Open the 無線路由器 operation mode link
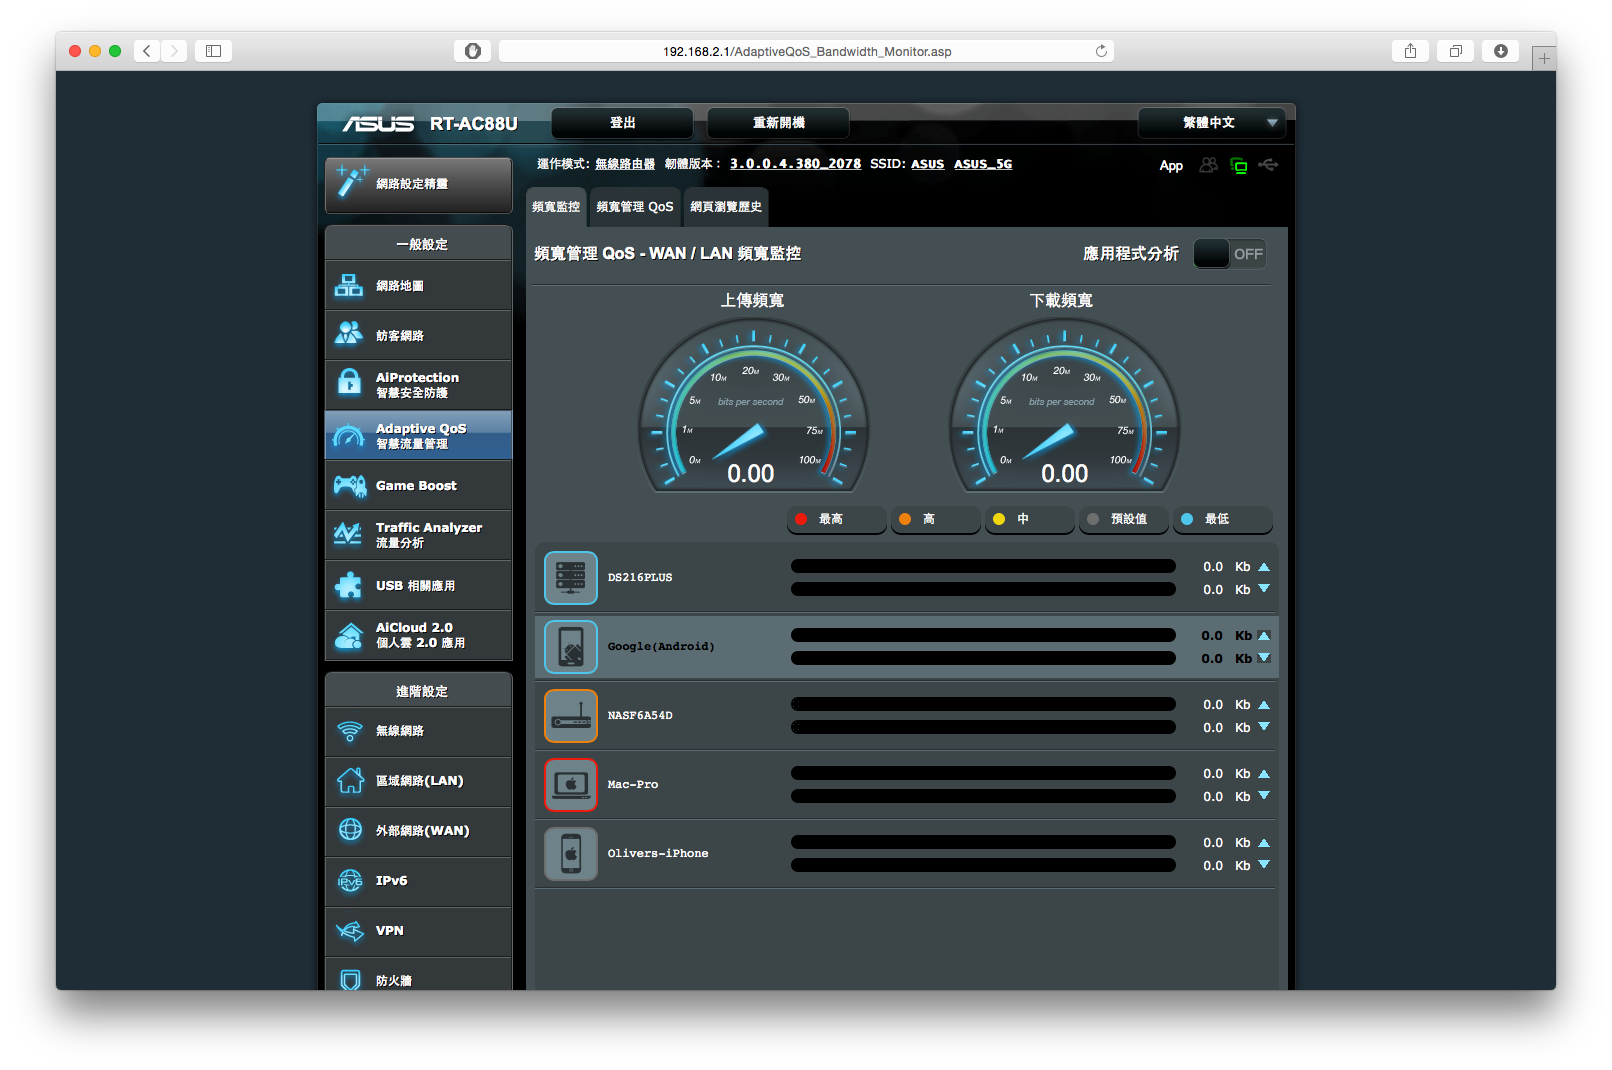1612x1070 pixels. pyautogui.click(x=625, y=164)
